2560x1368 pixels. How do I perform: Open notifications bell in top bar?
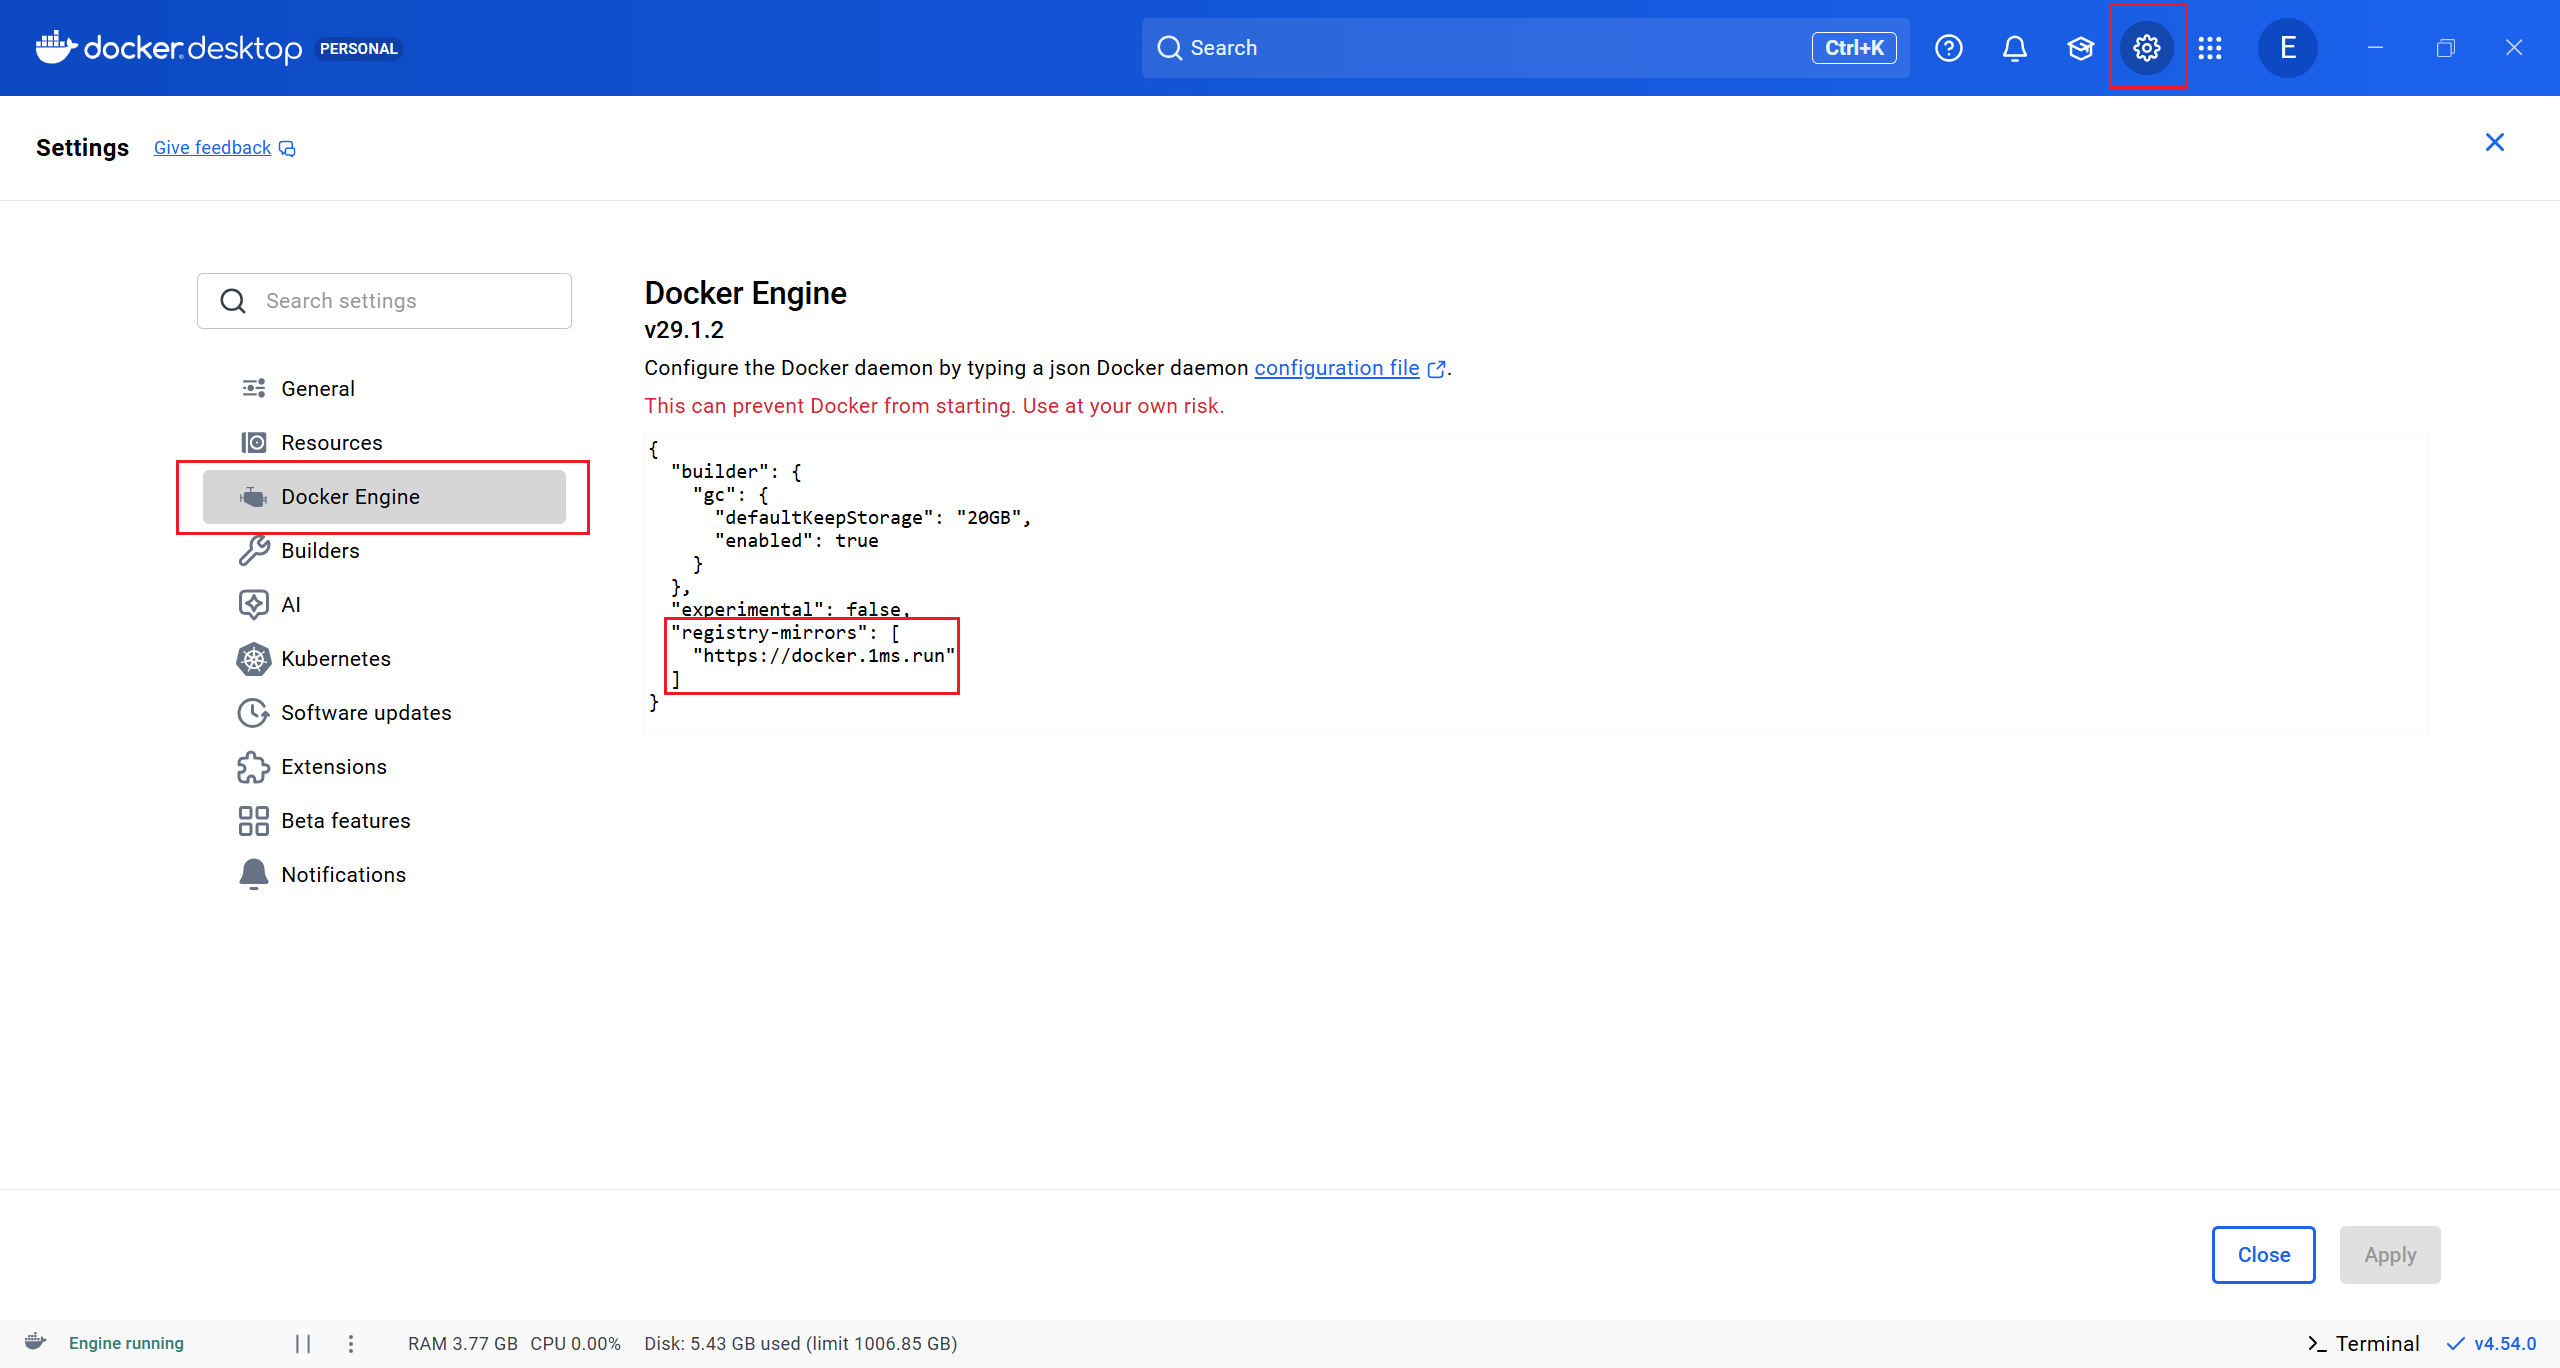coord(2014,48)
